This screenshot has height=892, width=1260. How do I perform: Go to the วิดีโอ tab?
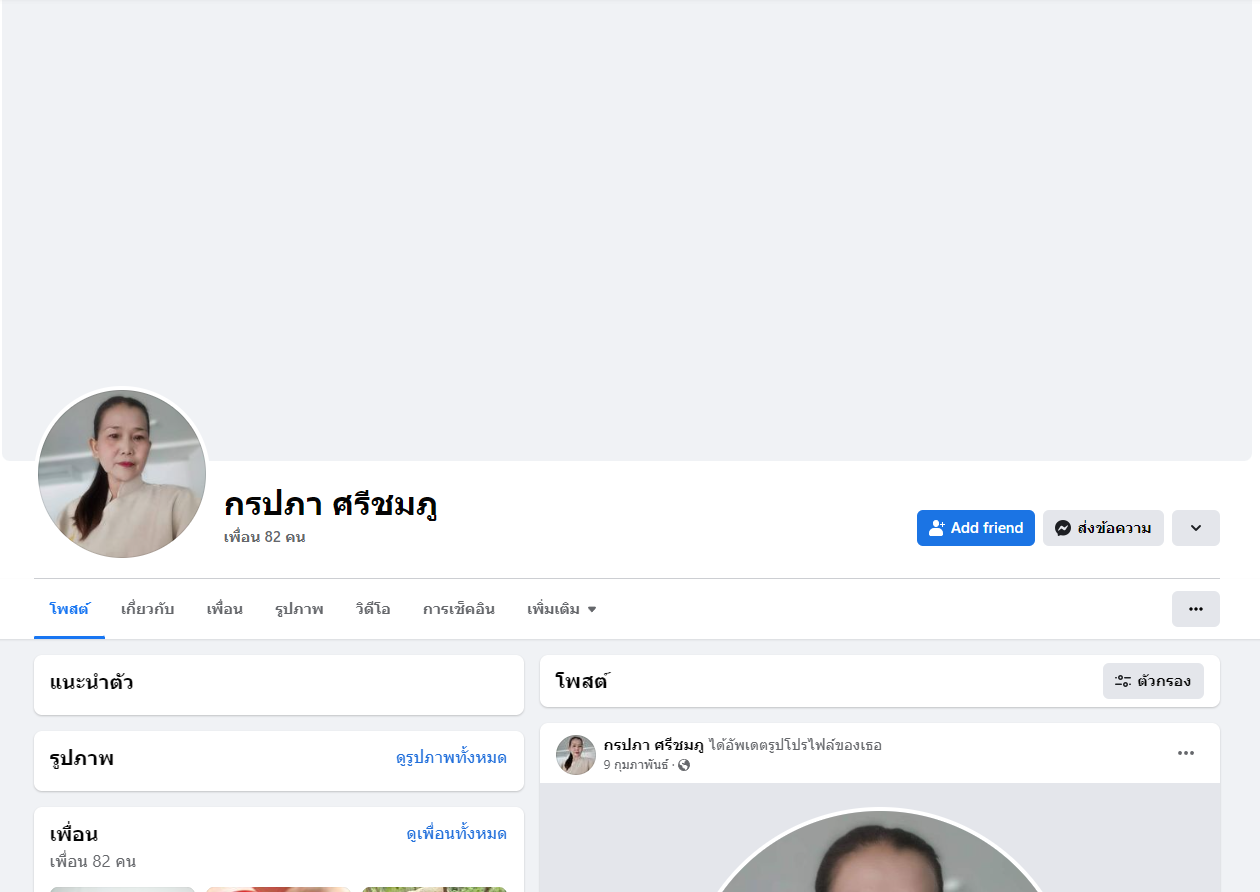click(x=373, y=609)
